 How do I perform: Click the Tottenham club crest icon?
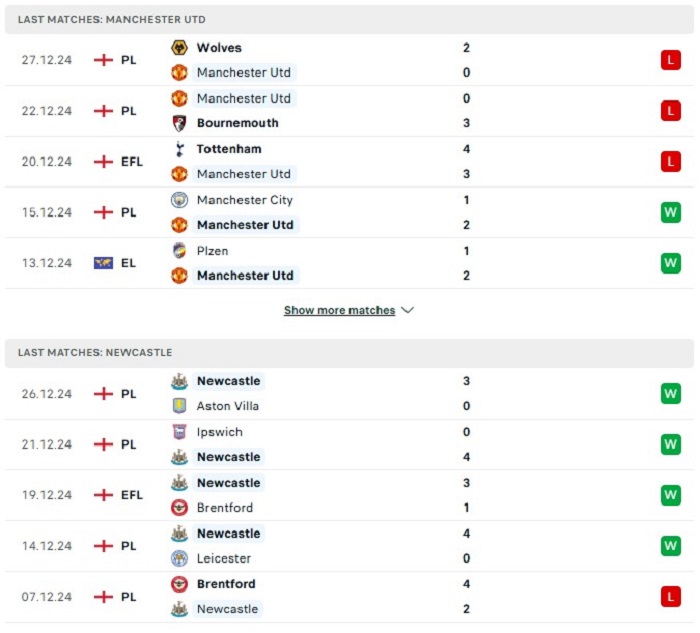pyautogui.click(x=179, y=149)
